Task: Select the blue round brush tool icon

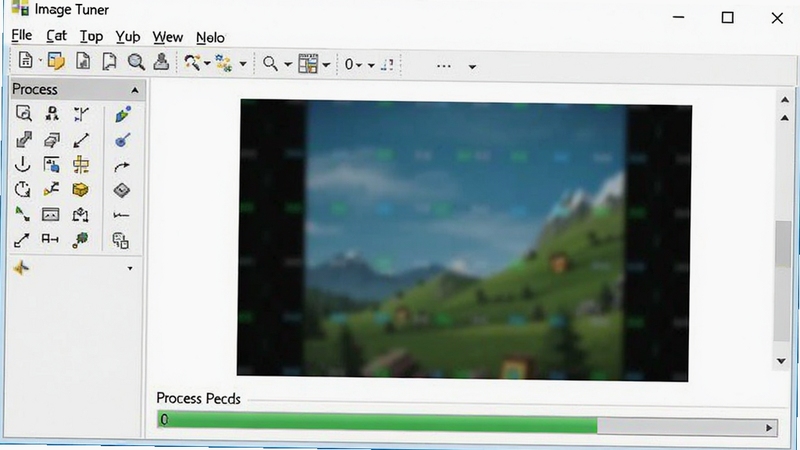Action: (x=122, y=140)
